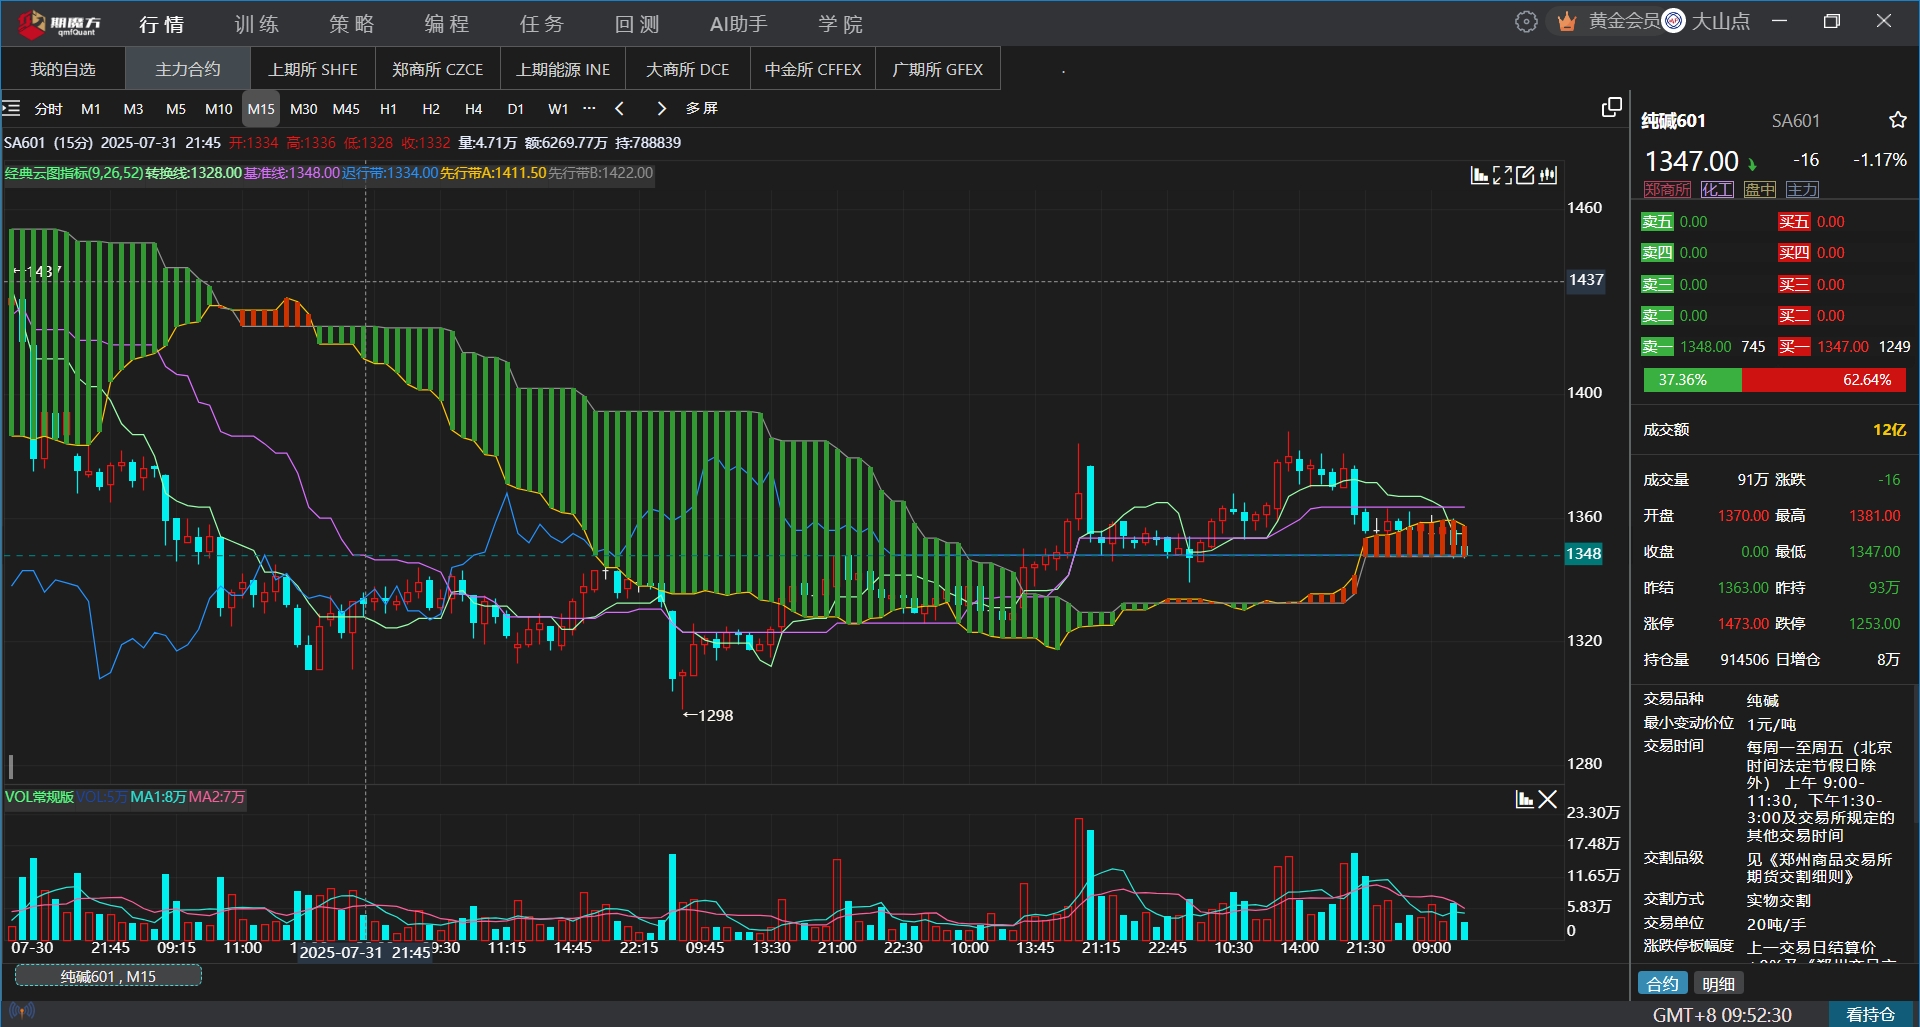Click the buy/sell ratio bar 62.64%
Image resolution: width=1920 pixels, height=1027 pixels.
[1823, 380]
